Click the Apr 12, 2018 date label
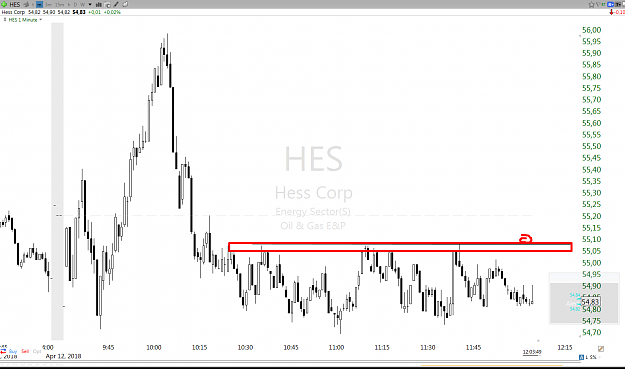Image resolution: width=625 pixels, height=369 pixels. pos(63,356)
